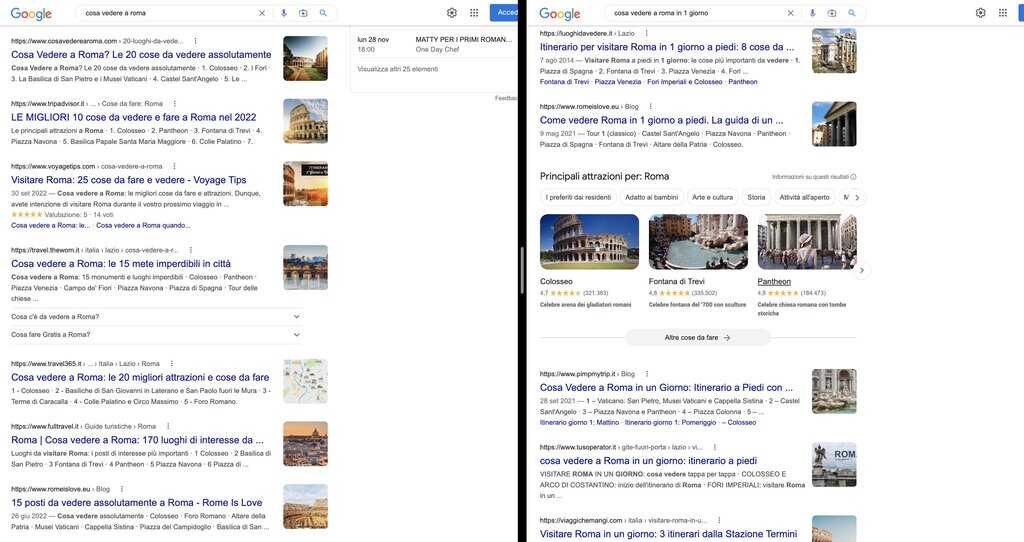Click thumbnail of tripadvisor.it Colosseum result
Screen dimensions: 1024x542
(306, 121)
